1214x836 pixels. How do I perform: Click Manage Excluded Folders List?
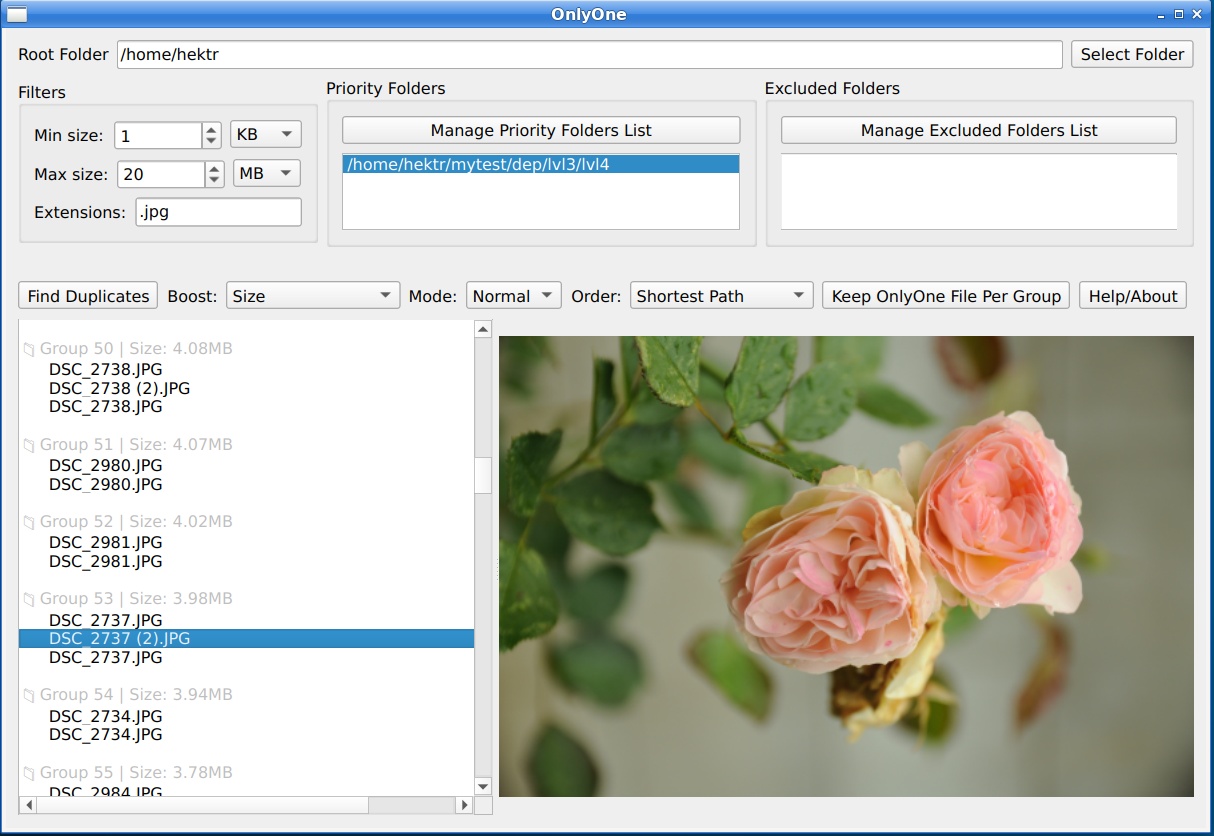pos(977,129)
